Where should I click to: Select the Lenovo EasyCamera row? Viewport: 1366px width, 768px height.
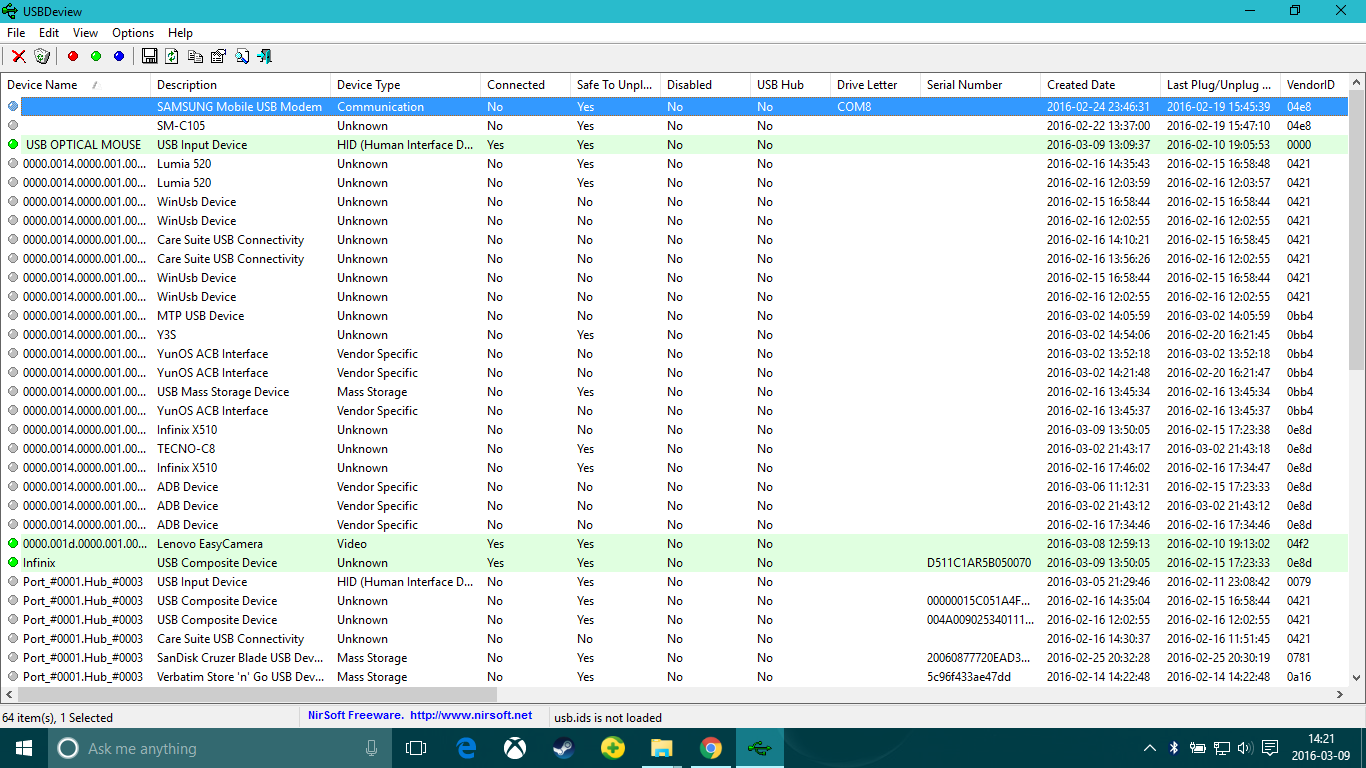[675, 544]
